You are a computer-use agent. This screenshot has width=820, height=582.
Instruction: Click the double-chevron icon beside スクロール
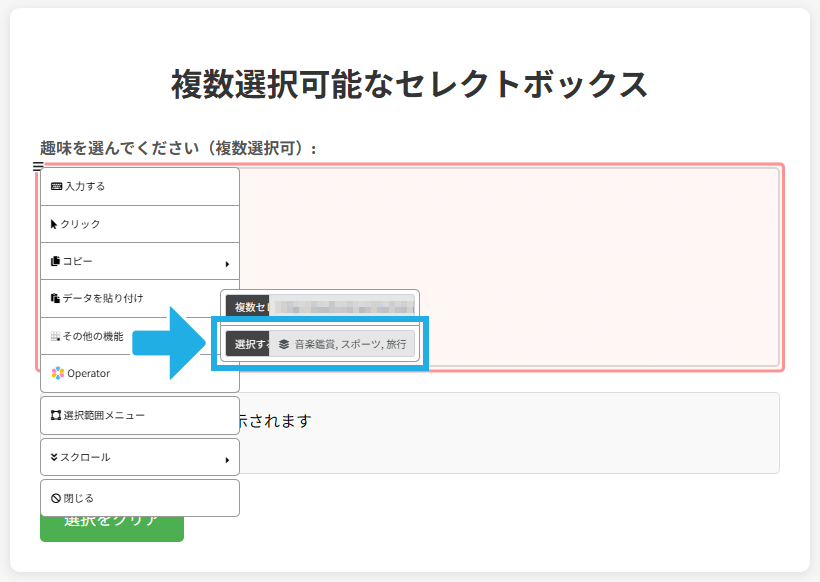pos(54,457)
